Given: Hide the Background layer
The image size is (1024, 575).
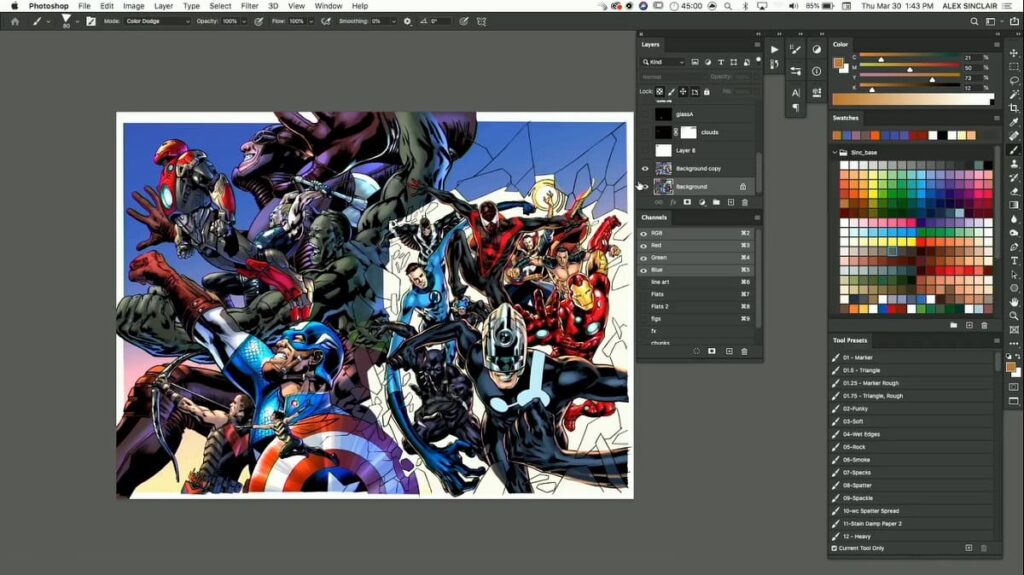Looking at the screenshot, I should (645, 187).
